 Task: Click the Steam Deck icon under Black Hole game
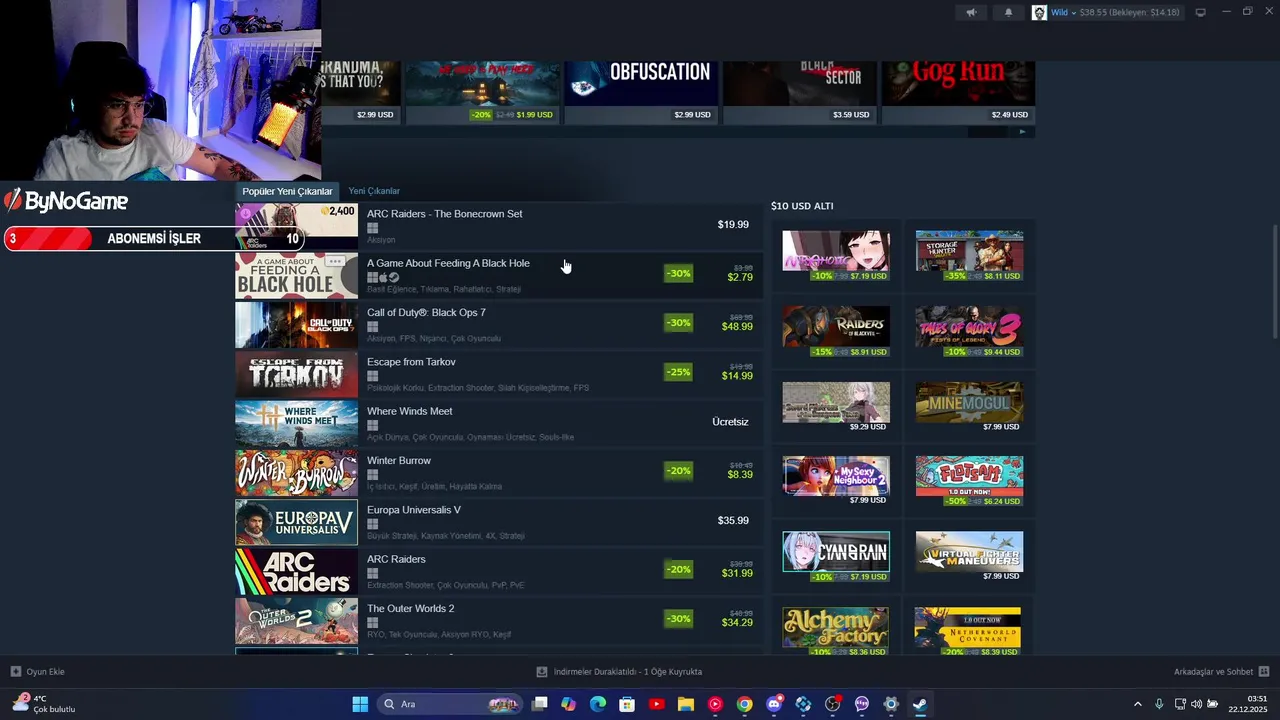click(x=394, y=278)
